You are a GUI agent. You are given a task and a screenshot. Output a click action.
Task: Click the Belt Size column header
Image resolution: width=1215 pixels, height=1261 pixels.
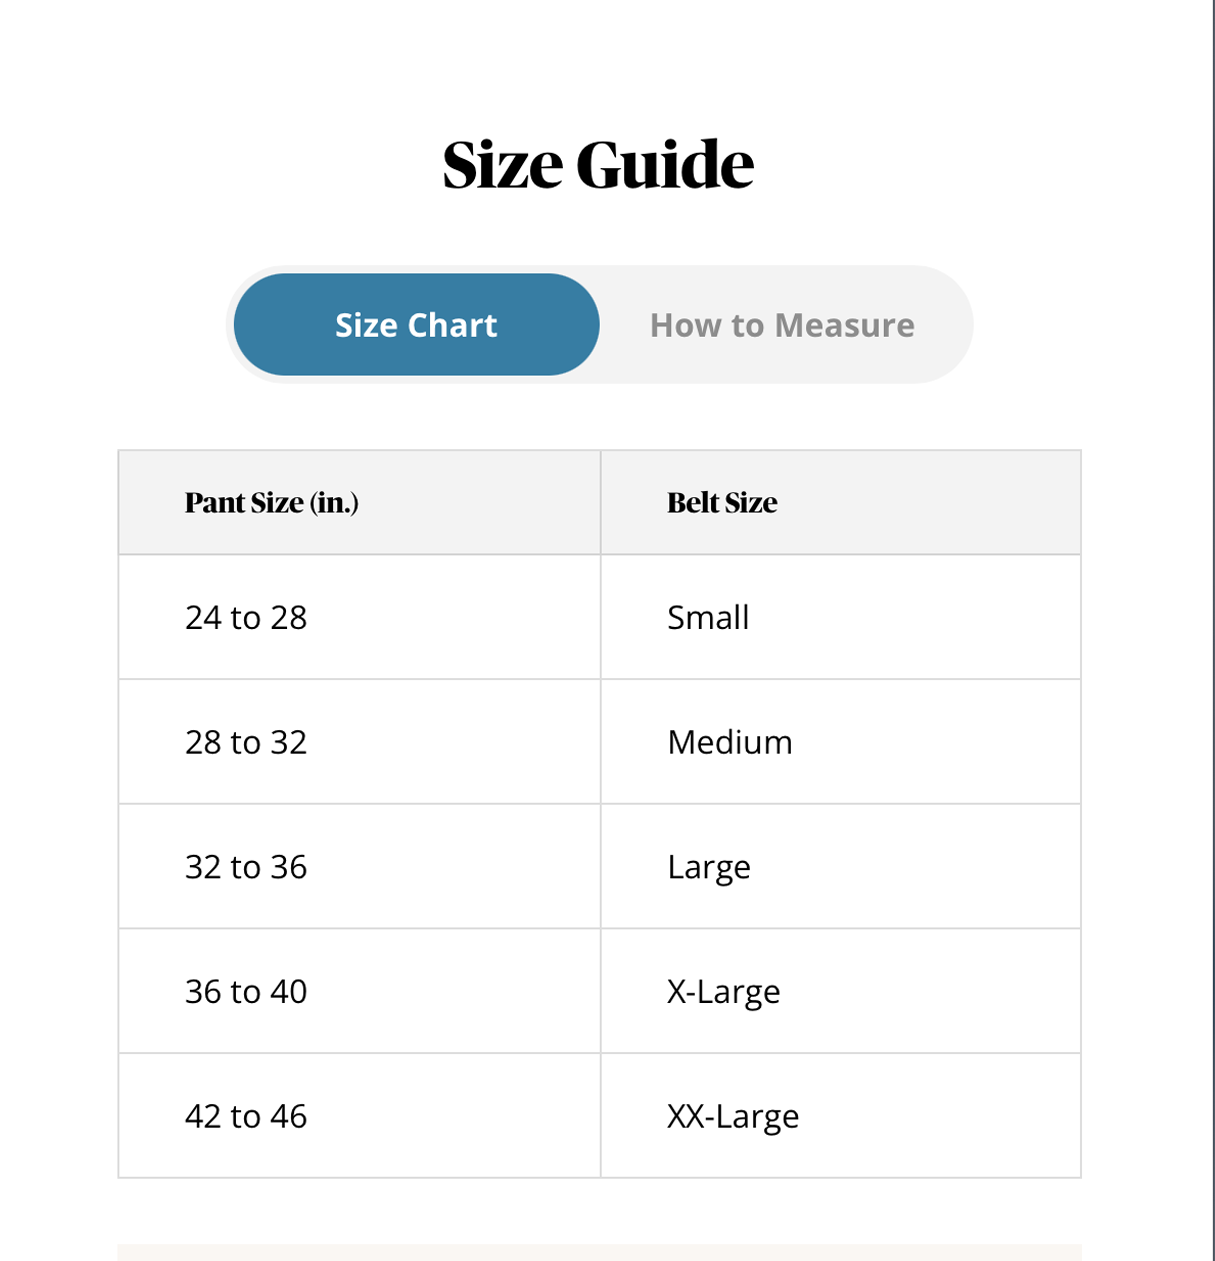click(x=722, y=502)
